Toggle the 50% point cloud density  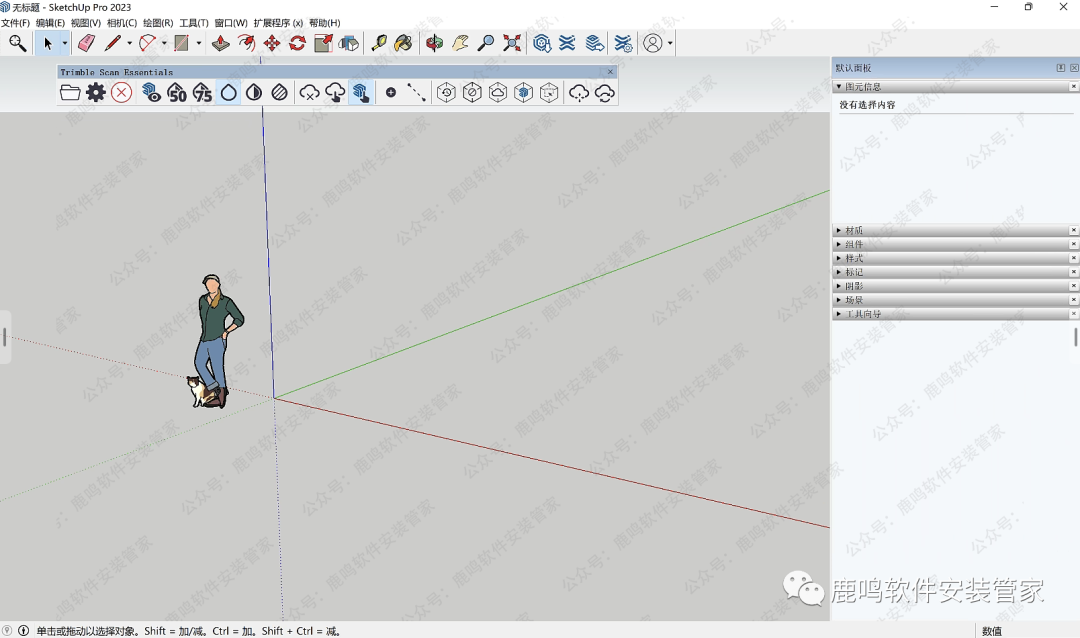point(177,93)
